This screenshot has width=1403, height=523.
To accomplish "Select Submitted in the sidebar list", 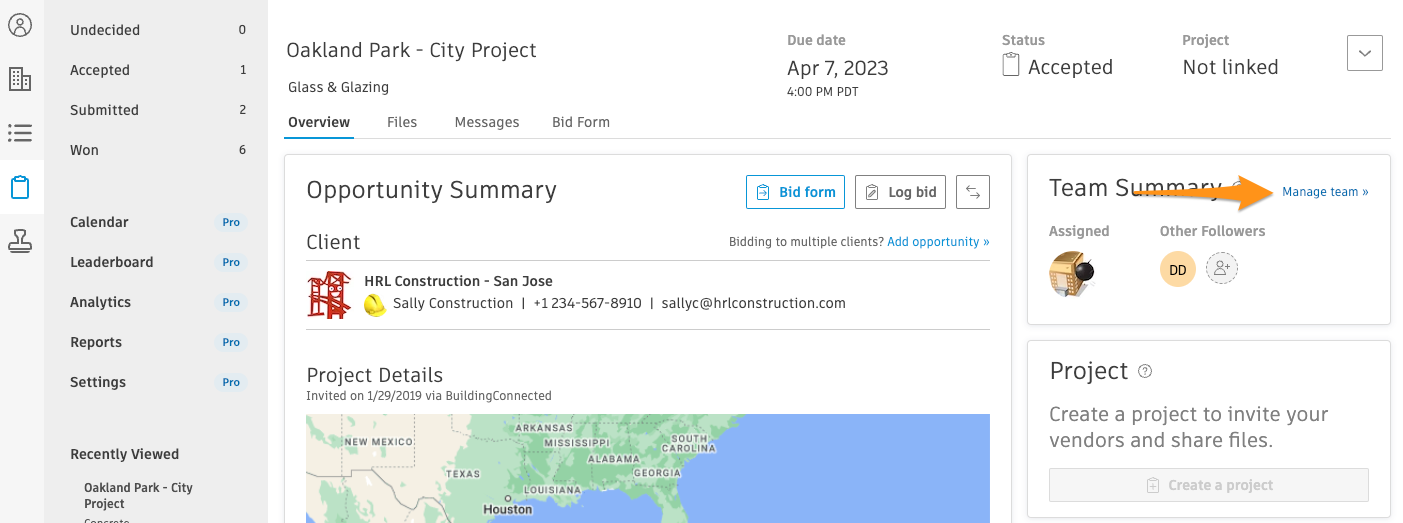I will pos(158,110).
